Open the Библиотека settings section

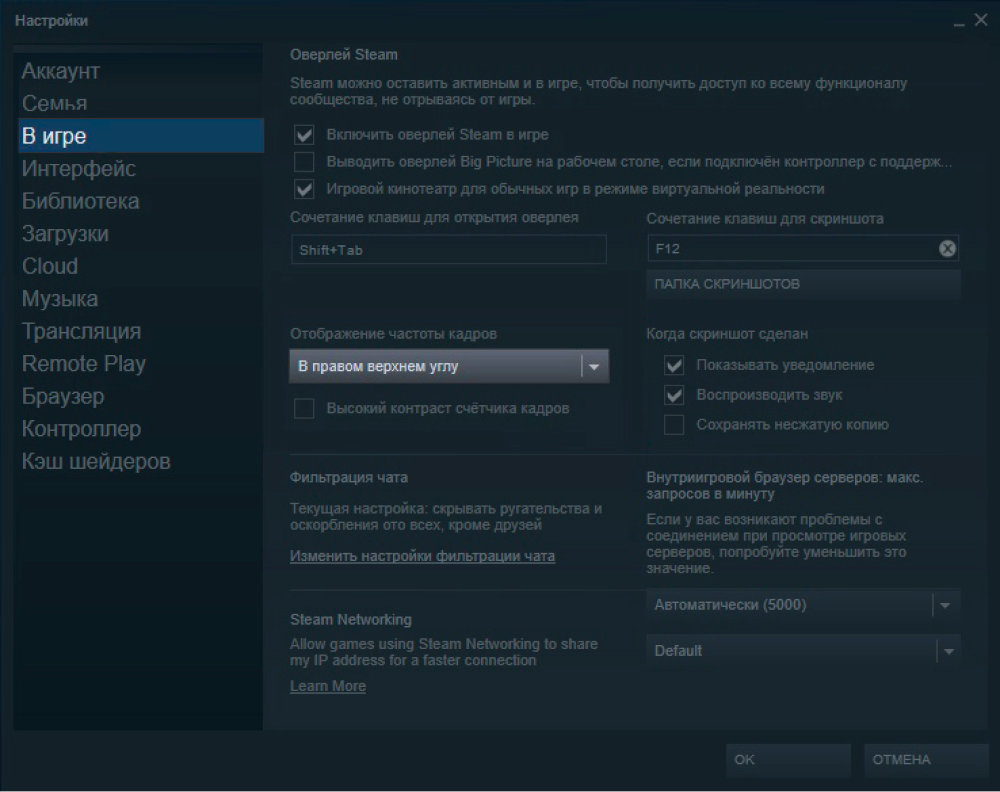140,201
